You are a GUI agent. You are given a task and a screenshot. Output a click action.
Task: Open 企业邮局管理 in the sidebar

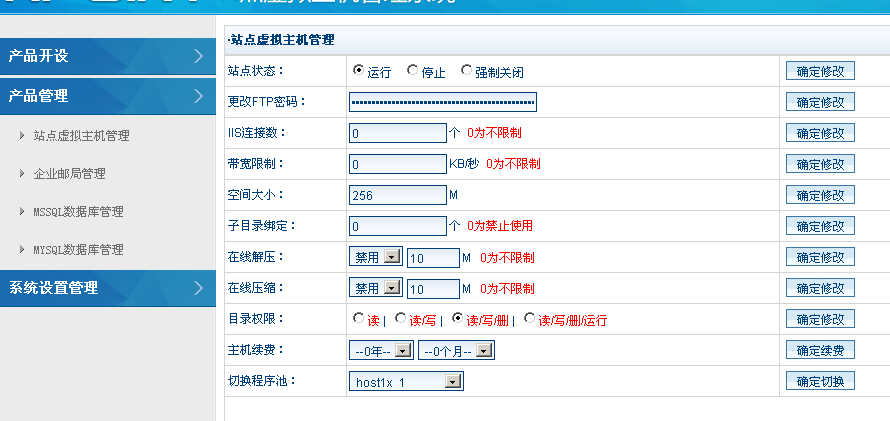click(x=69, y=174)
